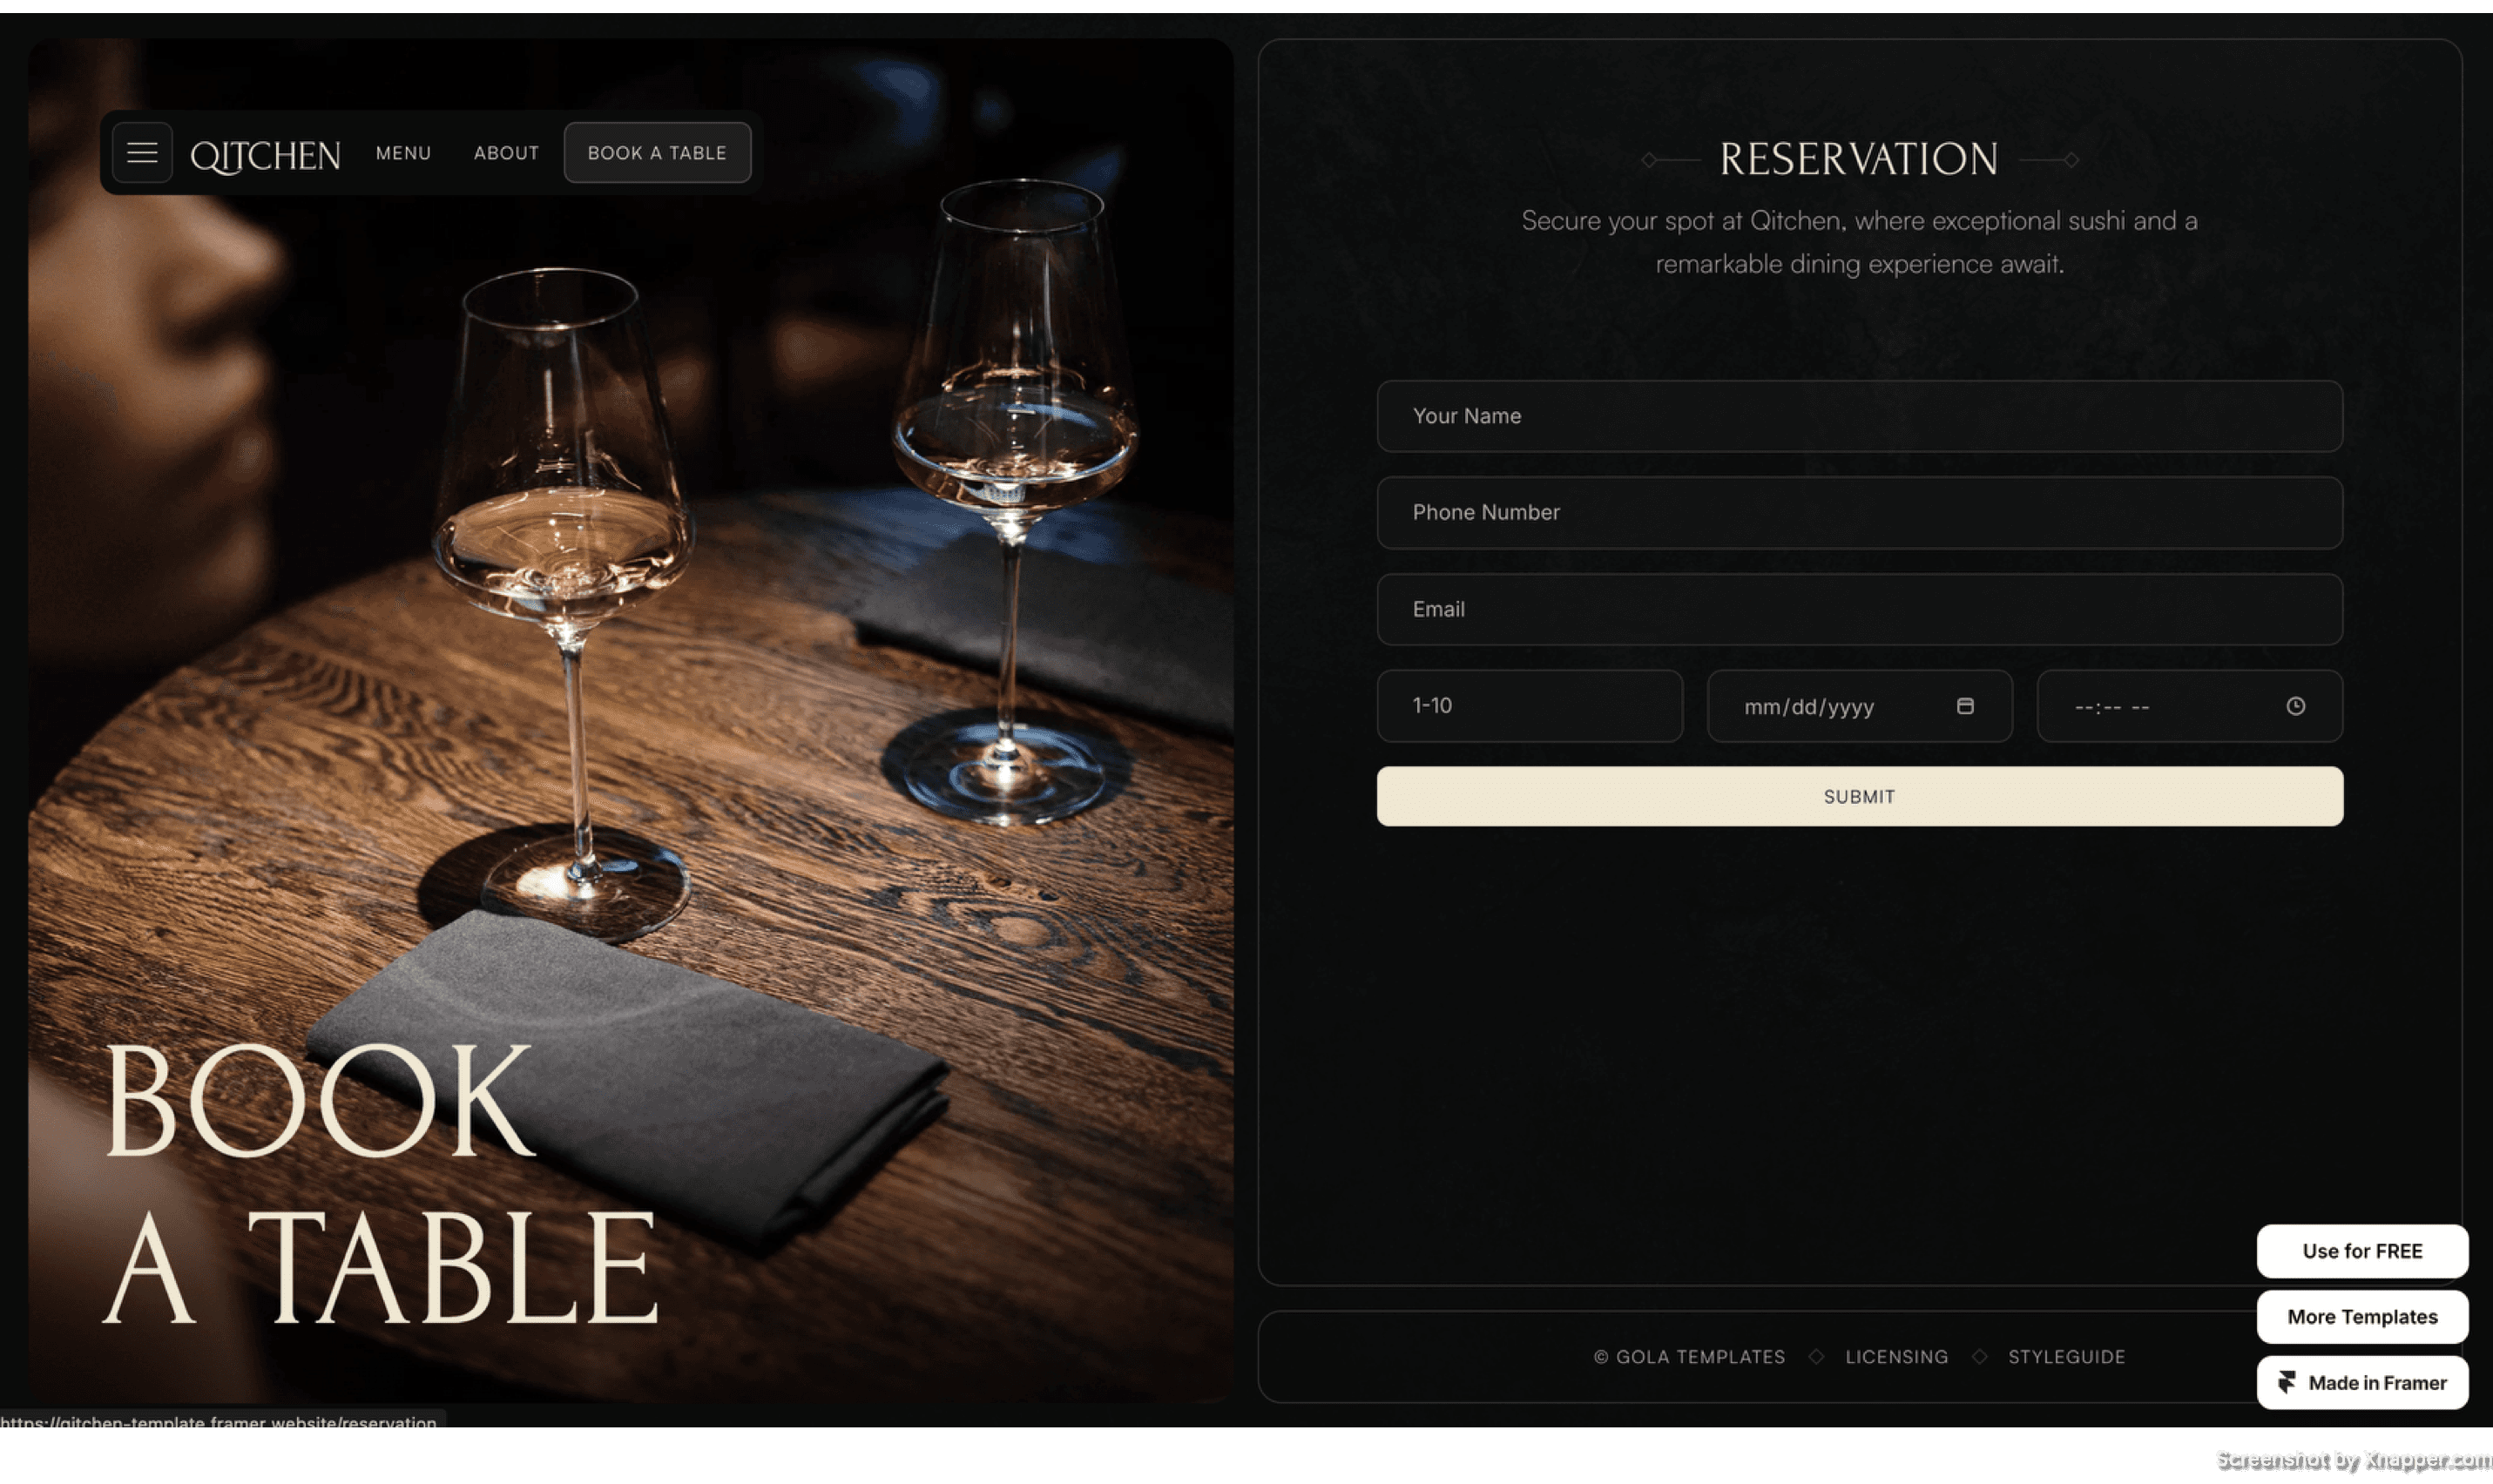Image resolution: width=2493 pixels, height=1484 pixels.
Task: Submit the reservation form
Action: pyautogui.click(x=1859, y=796)
